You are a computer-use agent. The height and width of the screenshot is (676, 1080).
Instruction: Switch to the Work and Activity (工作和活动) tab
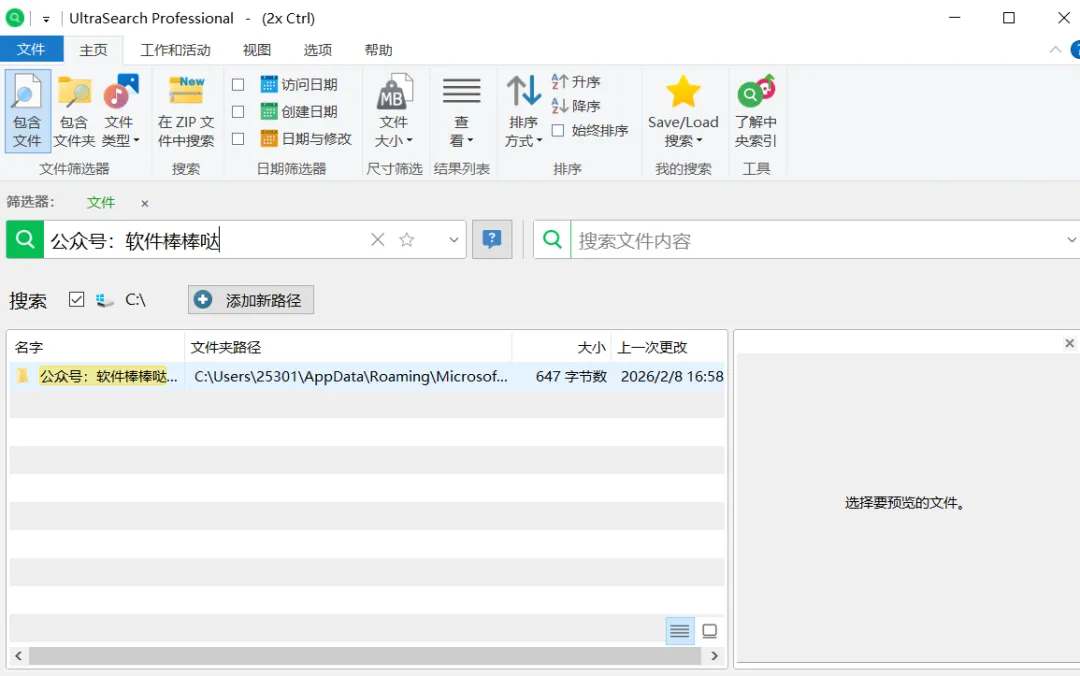click(176, 50)
